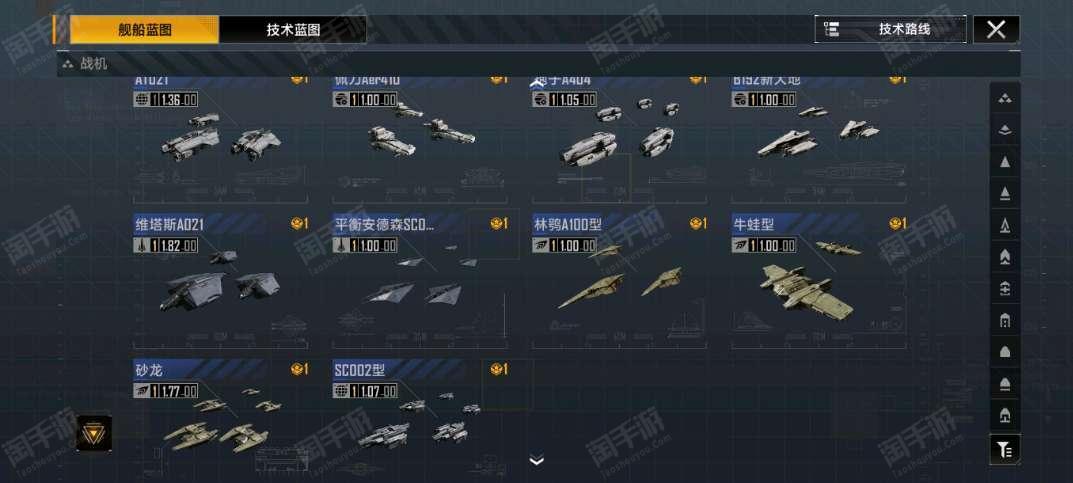Viewport: 1073px width, 483px height.
Task: Tap the orange triangle badge icon at the bottom left
Action: [94, 433]
